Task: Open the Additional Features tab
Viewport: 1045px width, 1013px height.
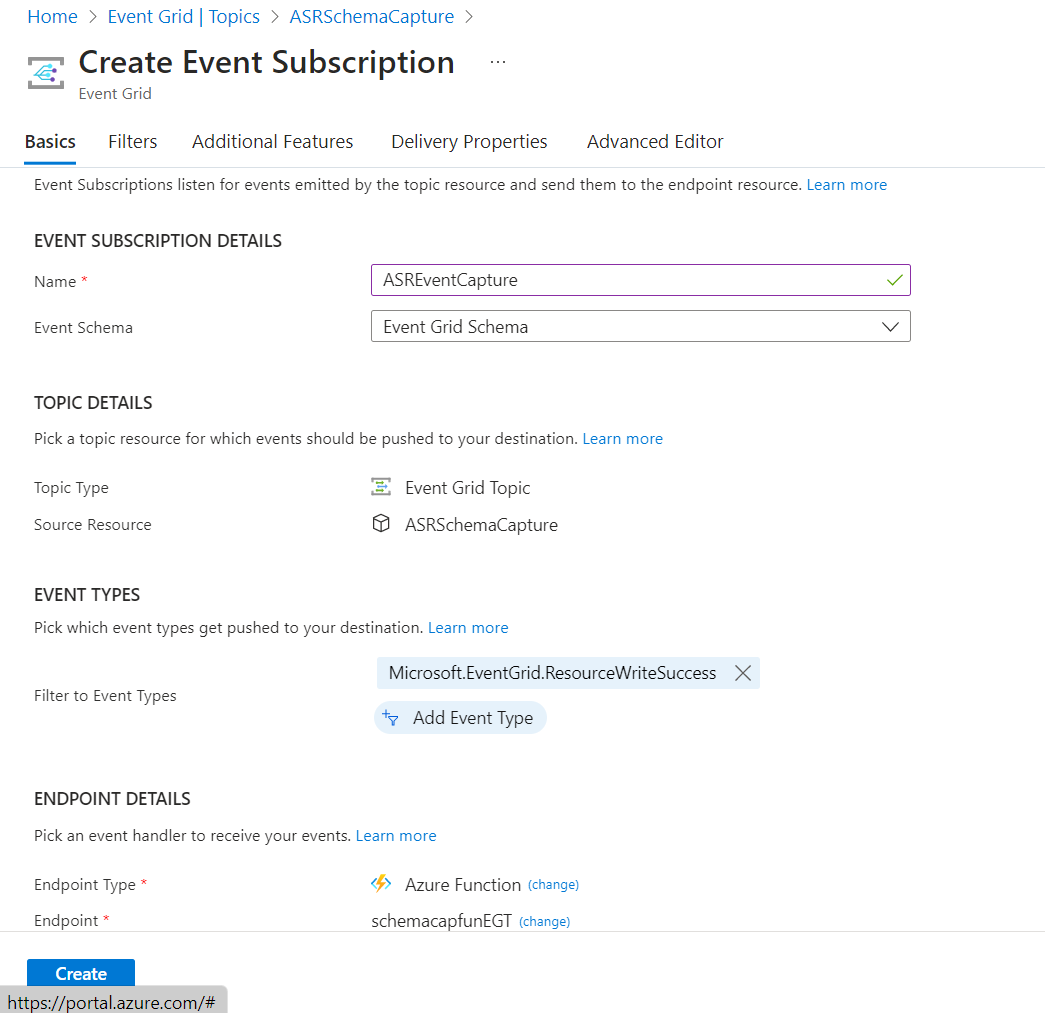Action: coord(272,141)
